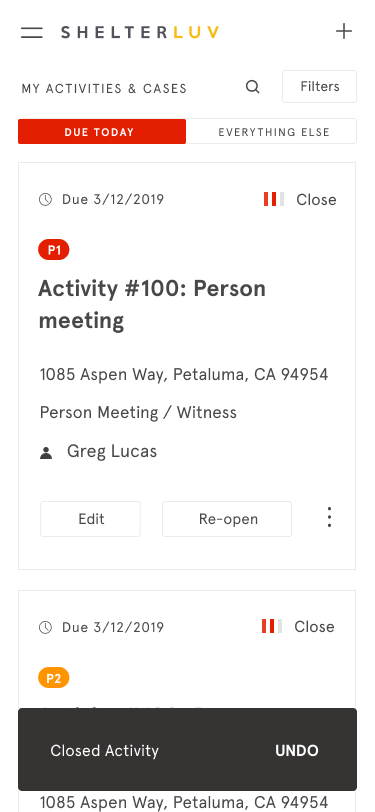Close the first activity card
The height and width of the screenshot is (812, 375).
tap(316, 200)
